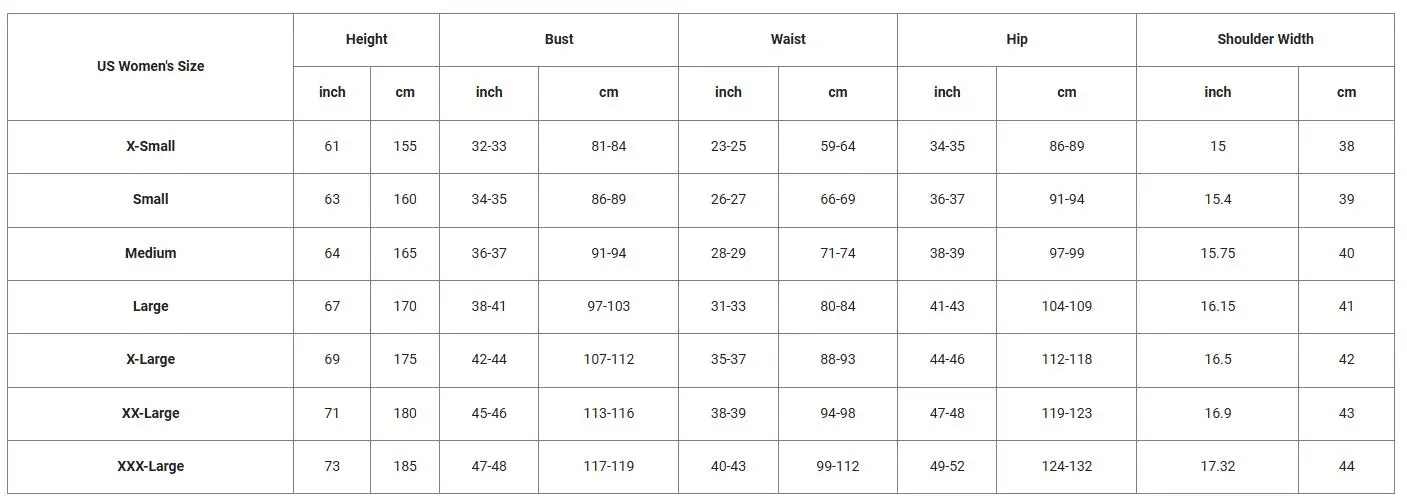Click the Bust column header
The width and height of the screenshot is (1407, 497).
pyautogui.click(x=559, y=39)
